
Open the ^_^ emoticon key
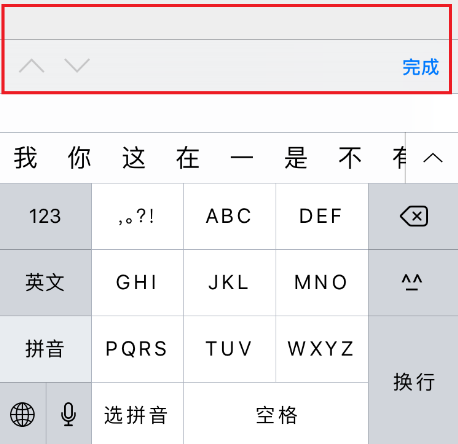pos(414,283)
